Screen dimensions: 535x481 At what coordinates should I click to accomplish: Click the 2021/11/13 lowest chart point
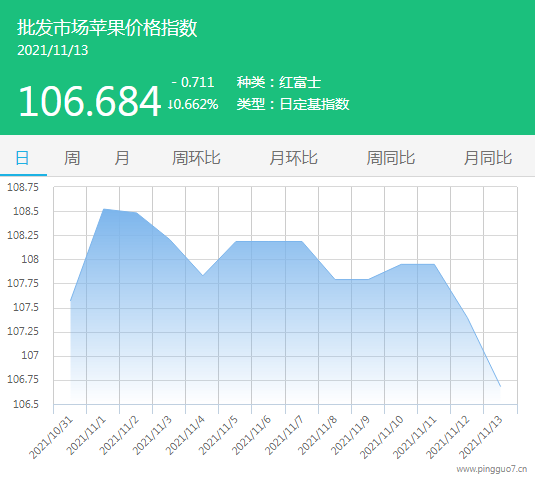(x=501, y=387)
